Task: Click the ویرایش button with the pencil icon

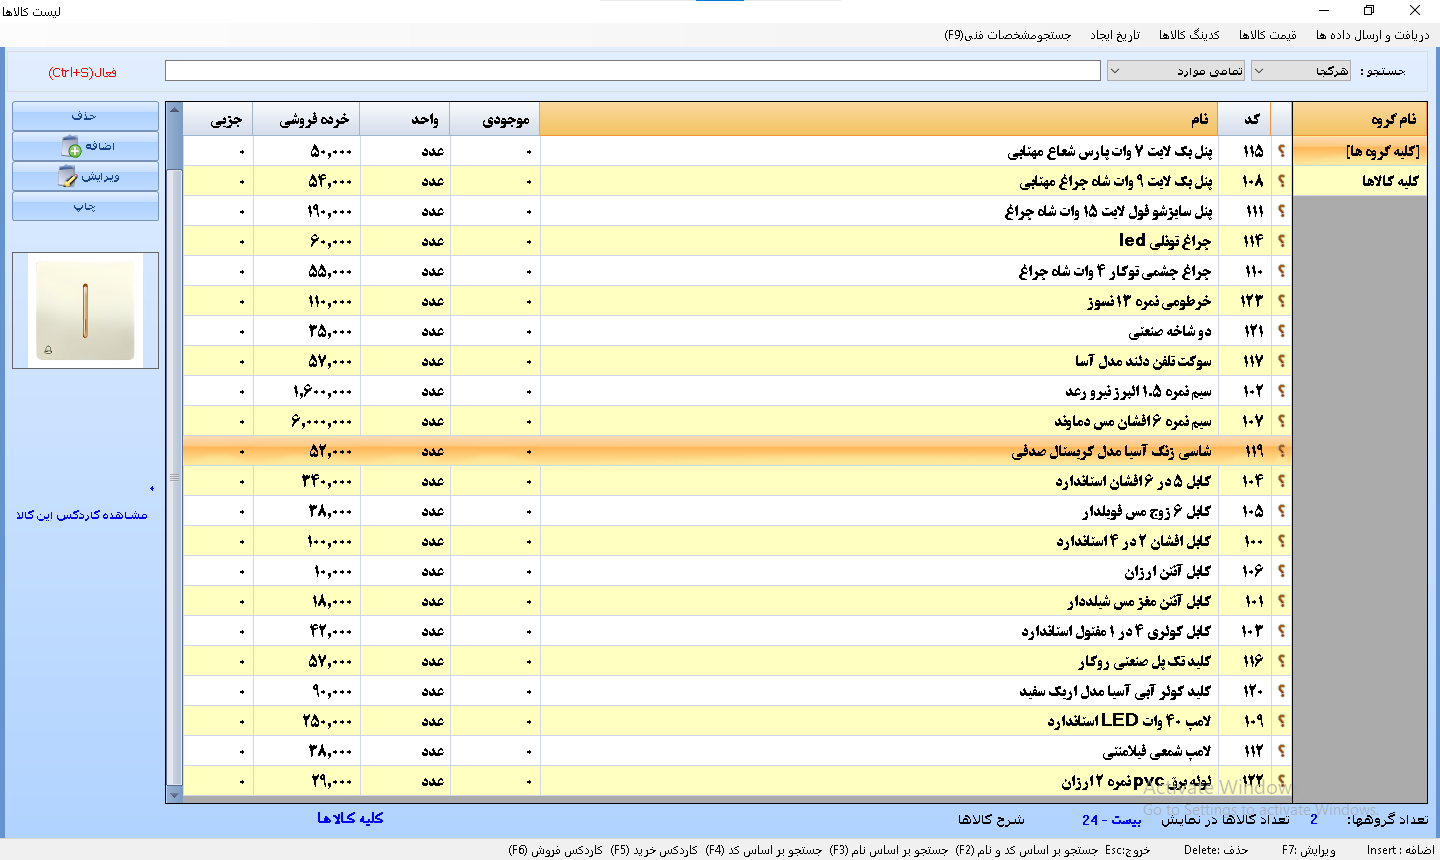Action: pos(86,177)
